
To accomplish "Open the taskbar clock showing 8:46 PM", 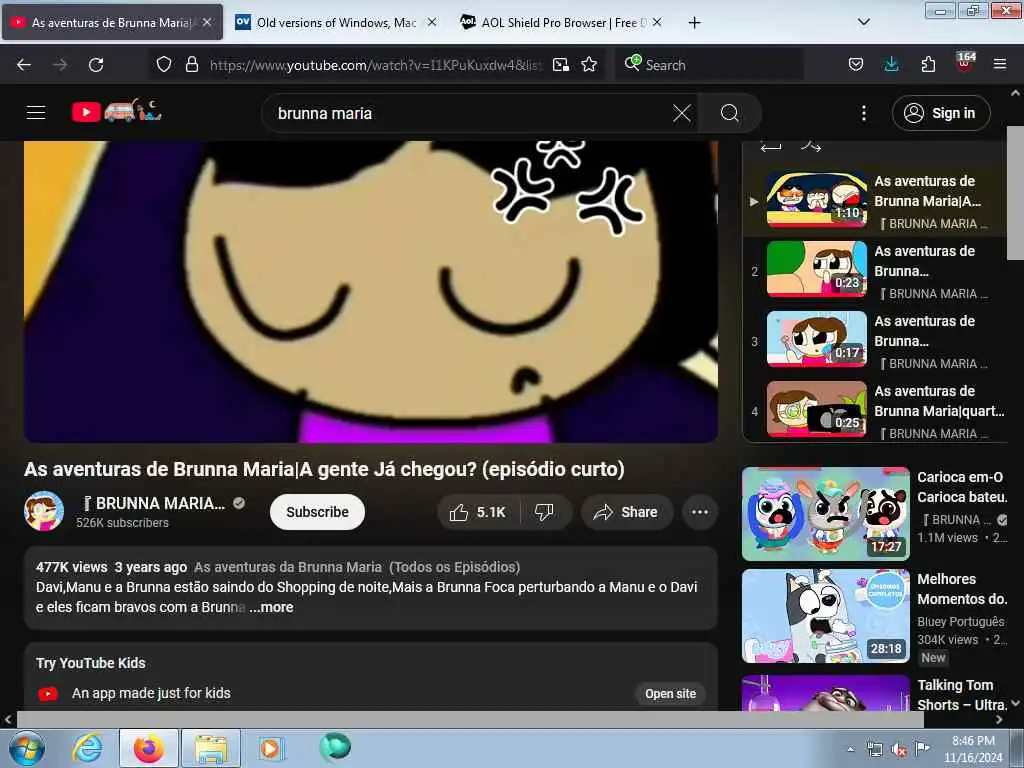I will tap(973, 749).
